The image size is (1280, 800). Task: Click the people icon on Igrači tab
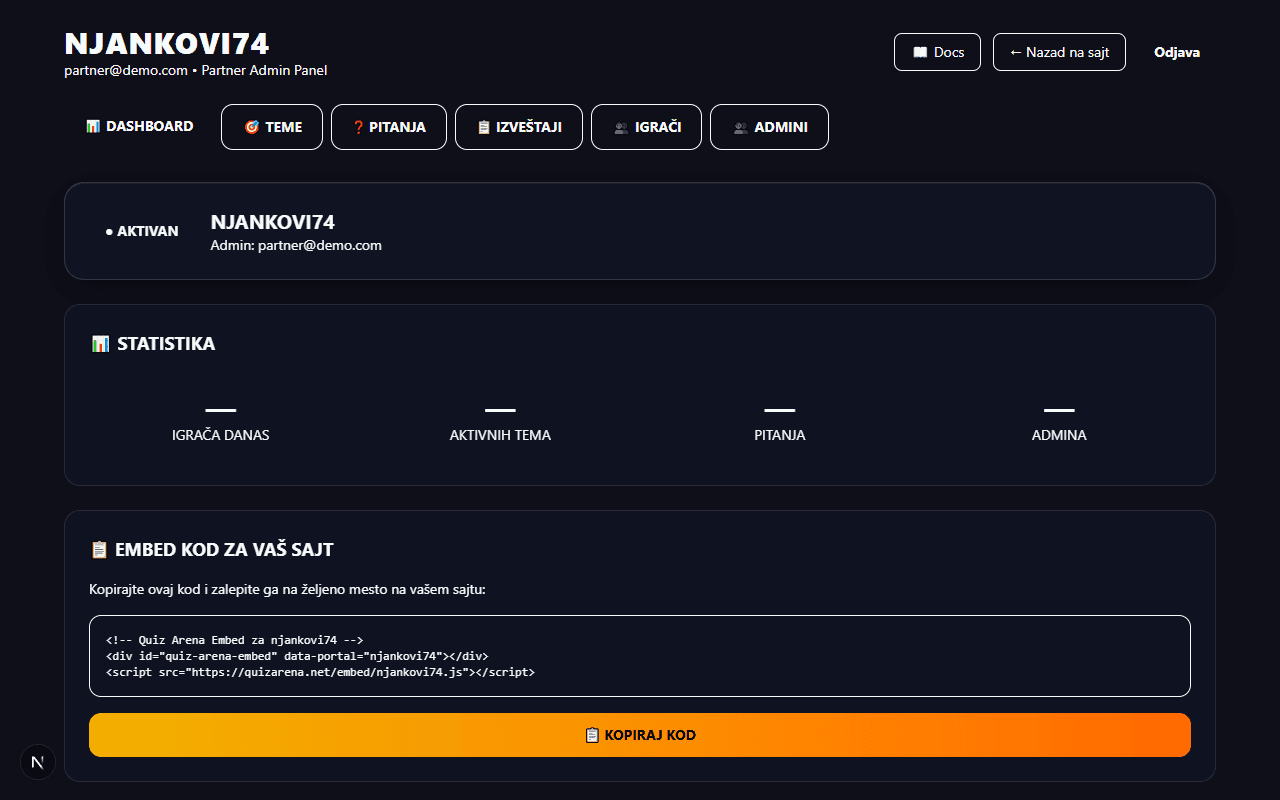tap(621, 128)
